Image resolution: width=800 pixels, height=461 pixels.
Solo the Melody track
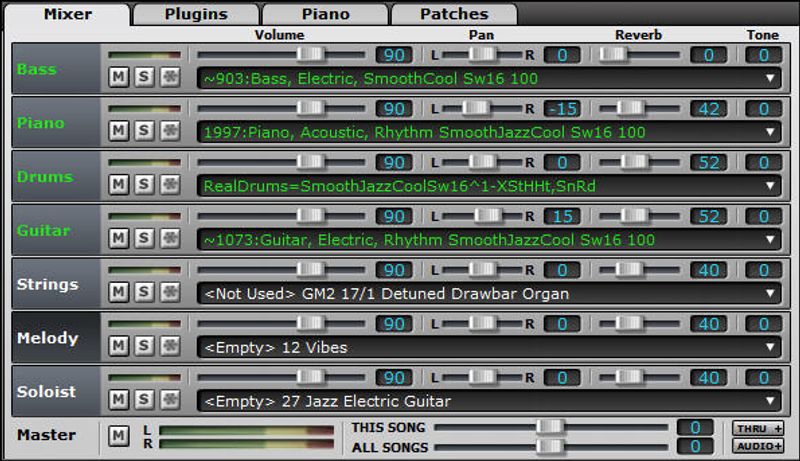[144, 346]
